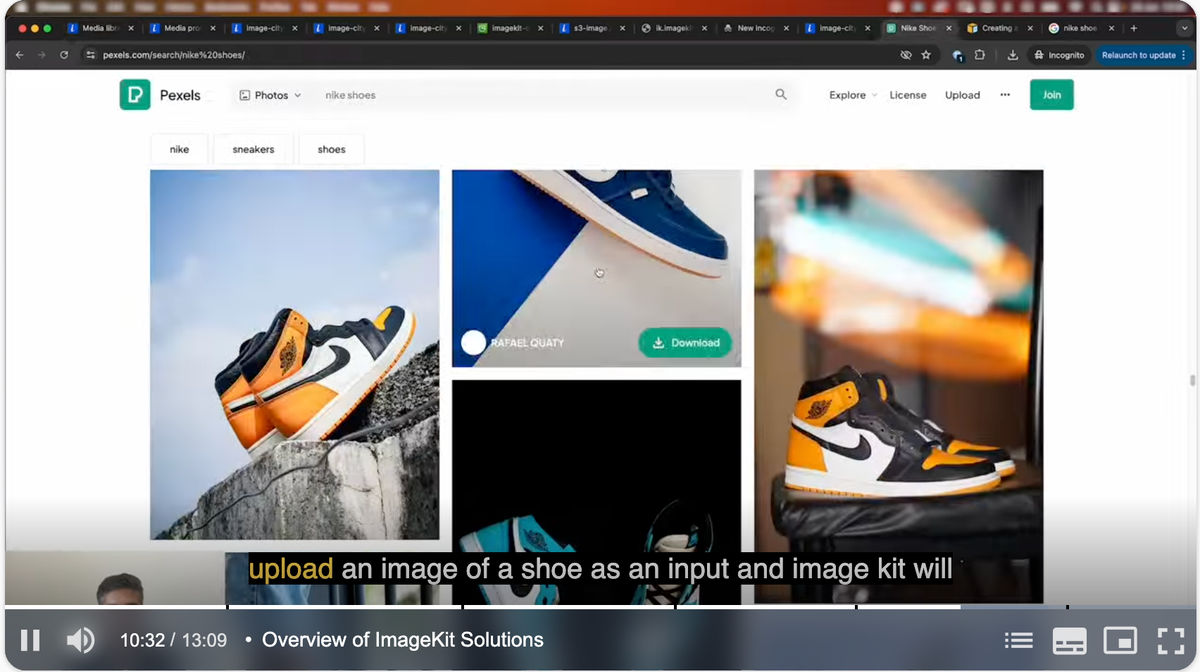1200x672 pixels.
Task: Bookmark this page with the star
Action: click(927, 55)
